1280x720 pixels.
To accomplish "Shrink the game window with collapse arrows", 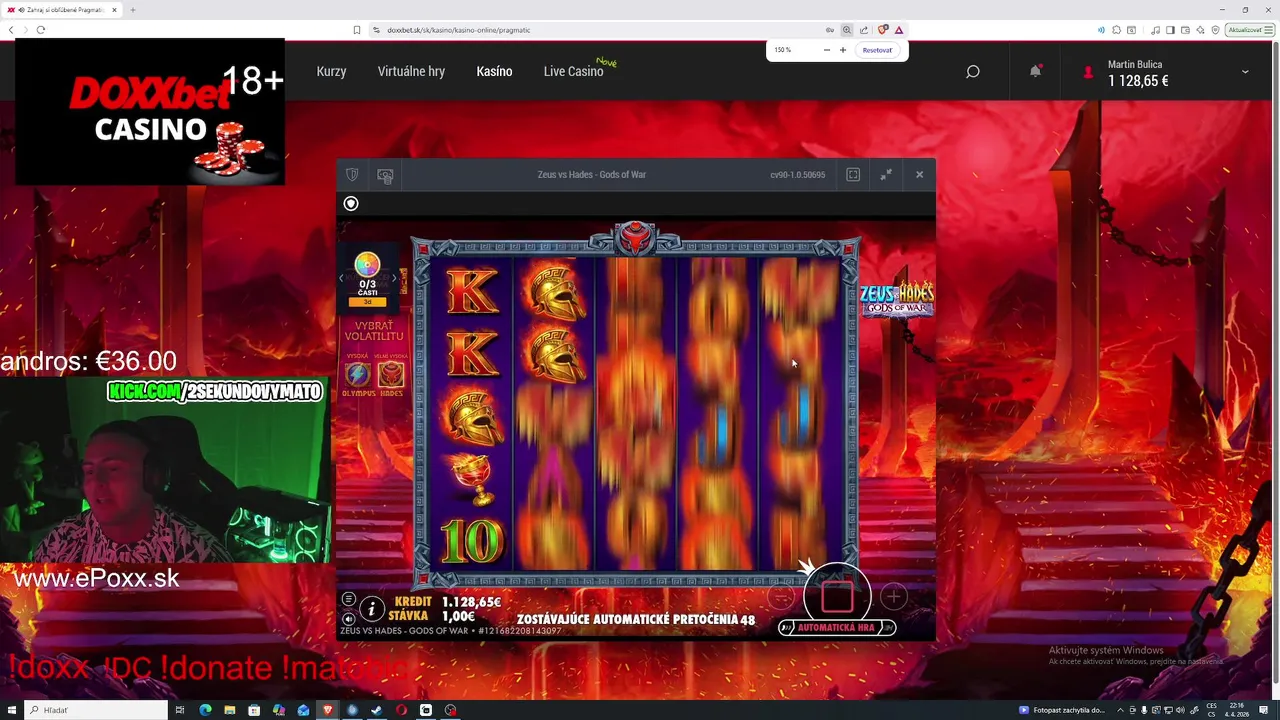I will tap(886, 174).
